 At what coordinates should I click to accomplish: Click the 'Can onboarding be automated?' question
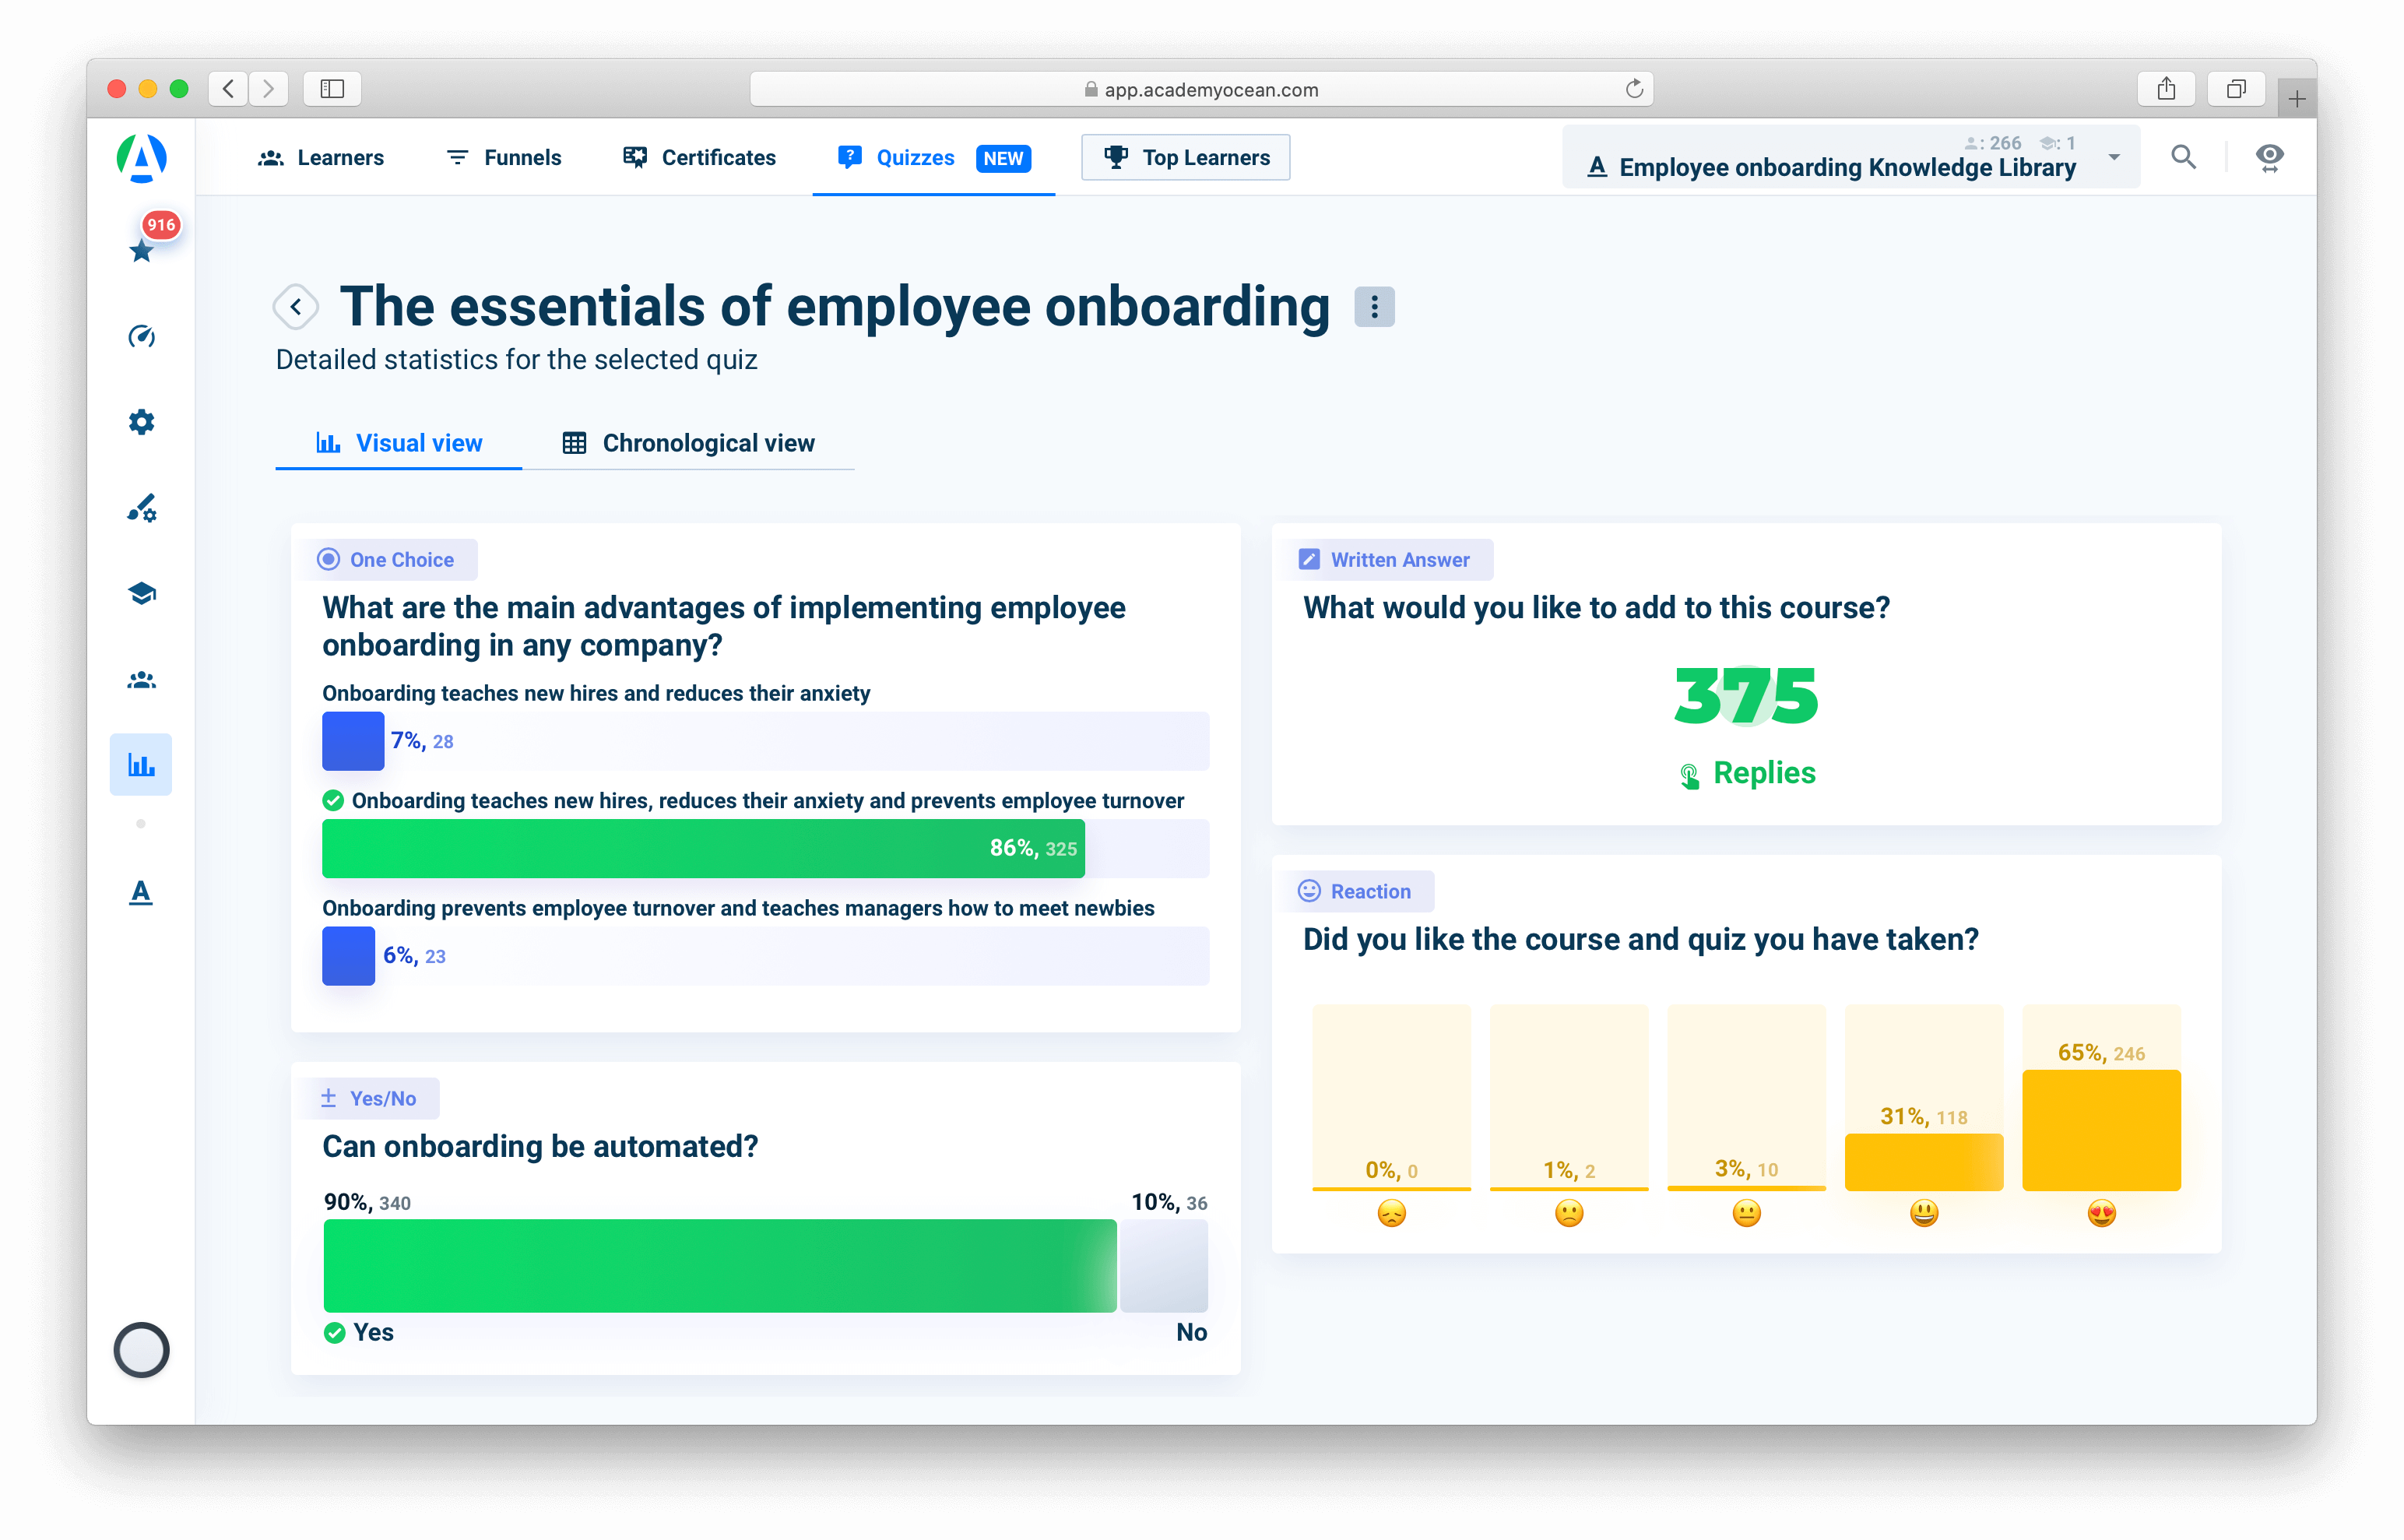tap(540, 1146)
